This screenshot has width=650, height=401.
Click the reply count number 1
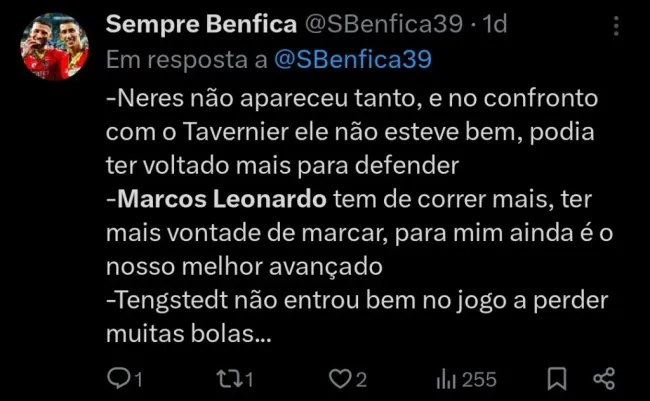(x=139, y=379)
